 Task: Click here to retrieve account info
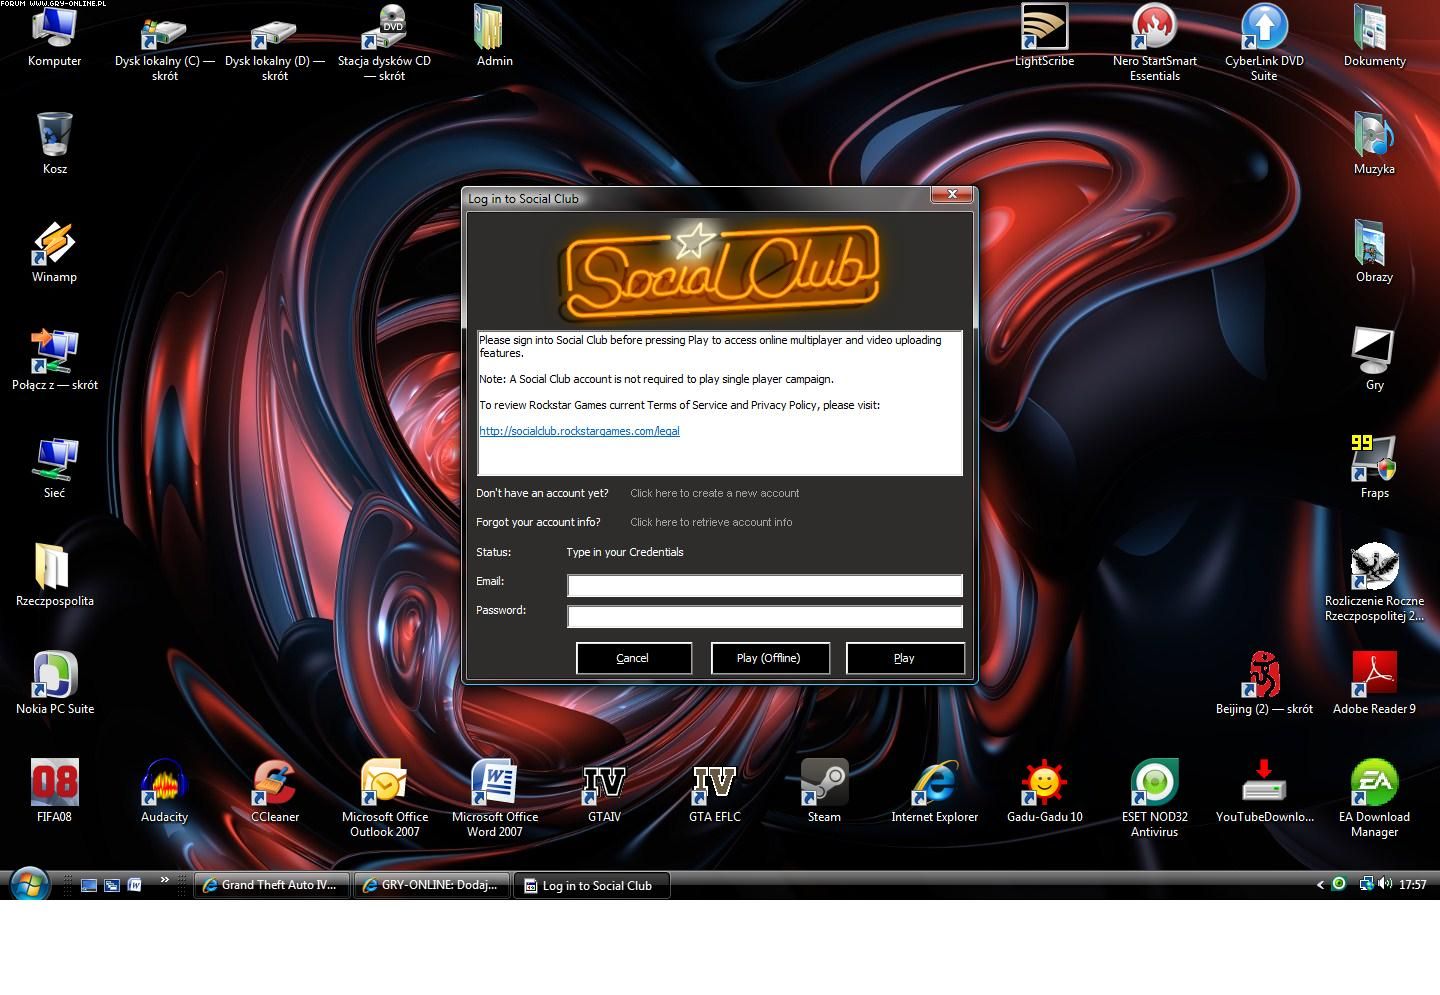pos(711,522)
